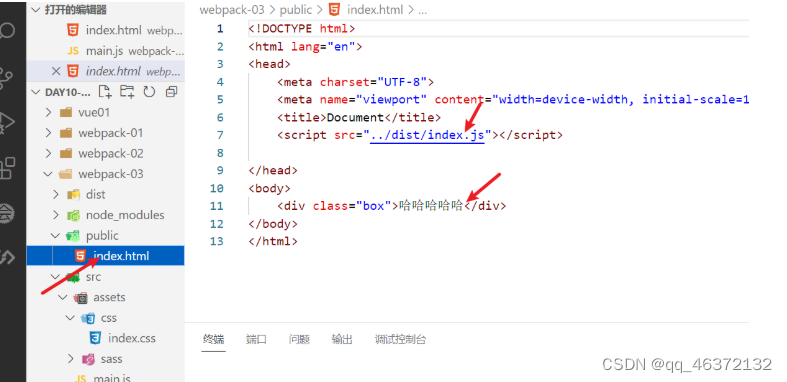Viewport: 787px width, 382px height.
Task: Close the italic index.html open editor
Action: (56, 71)
